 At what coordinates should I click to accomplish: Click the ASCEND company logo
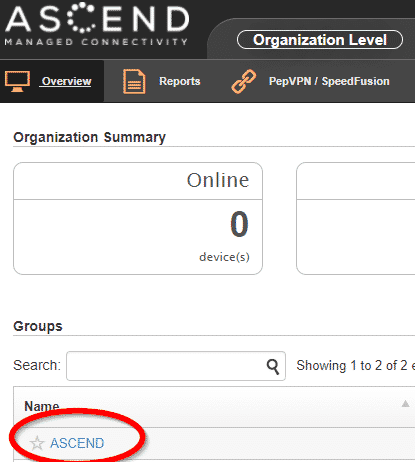tap(97, 25)
